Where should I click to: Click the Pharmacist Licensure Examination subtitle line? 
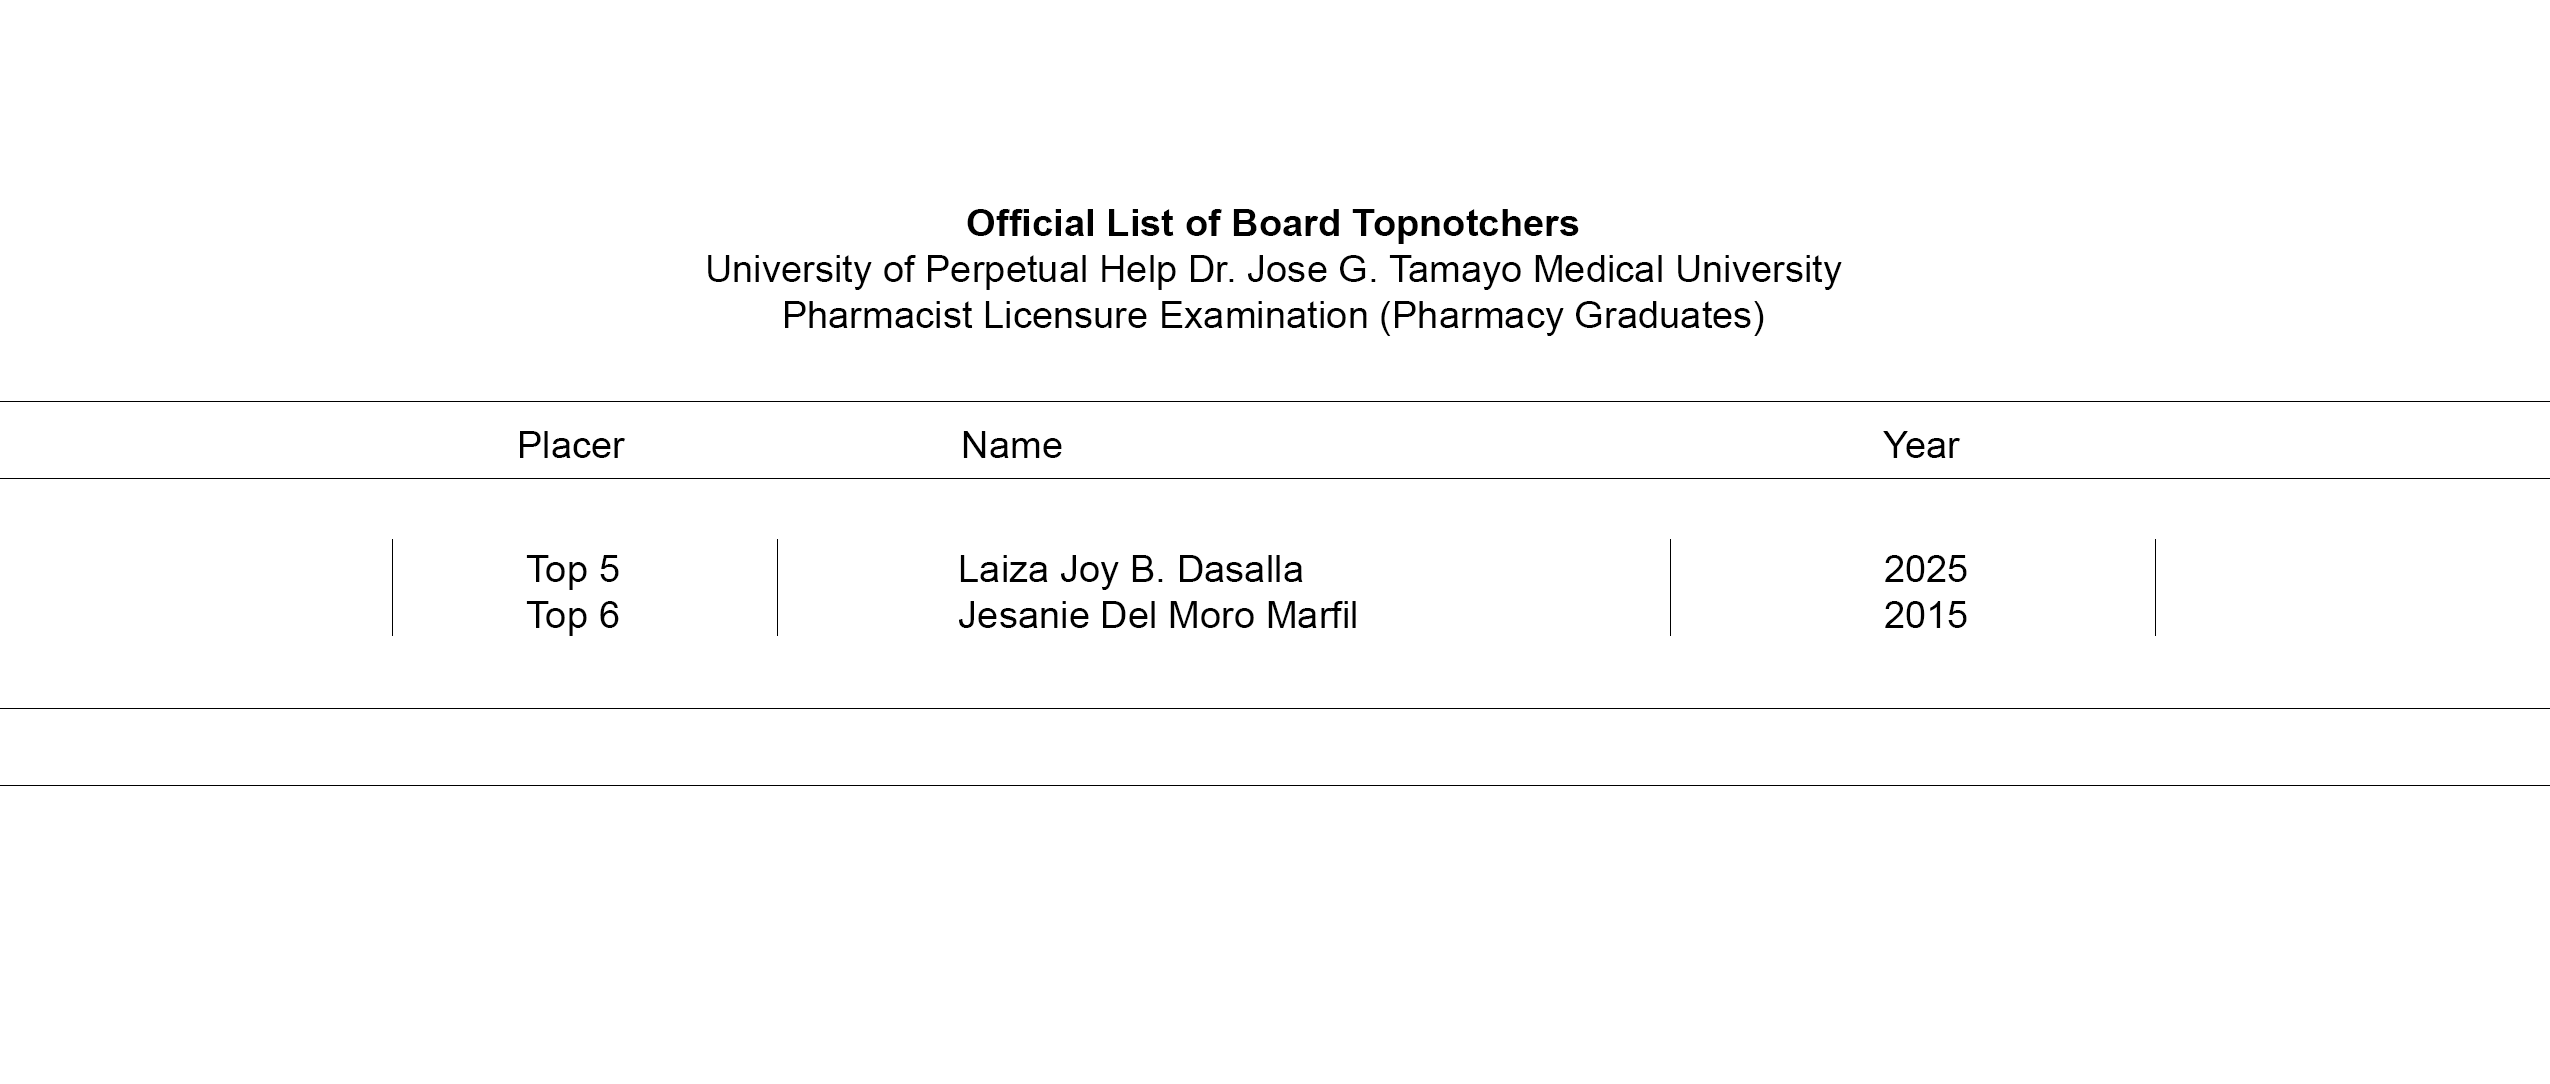[1272, 315]
